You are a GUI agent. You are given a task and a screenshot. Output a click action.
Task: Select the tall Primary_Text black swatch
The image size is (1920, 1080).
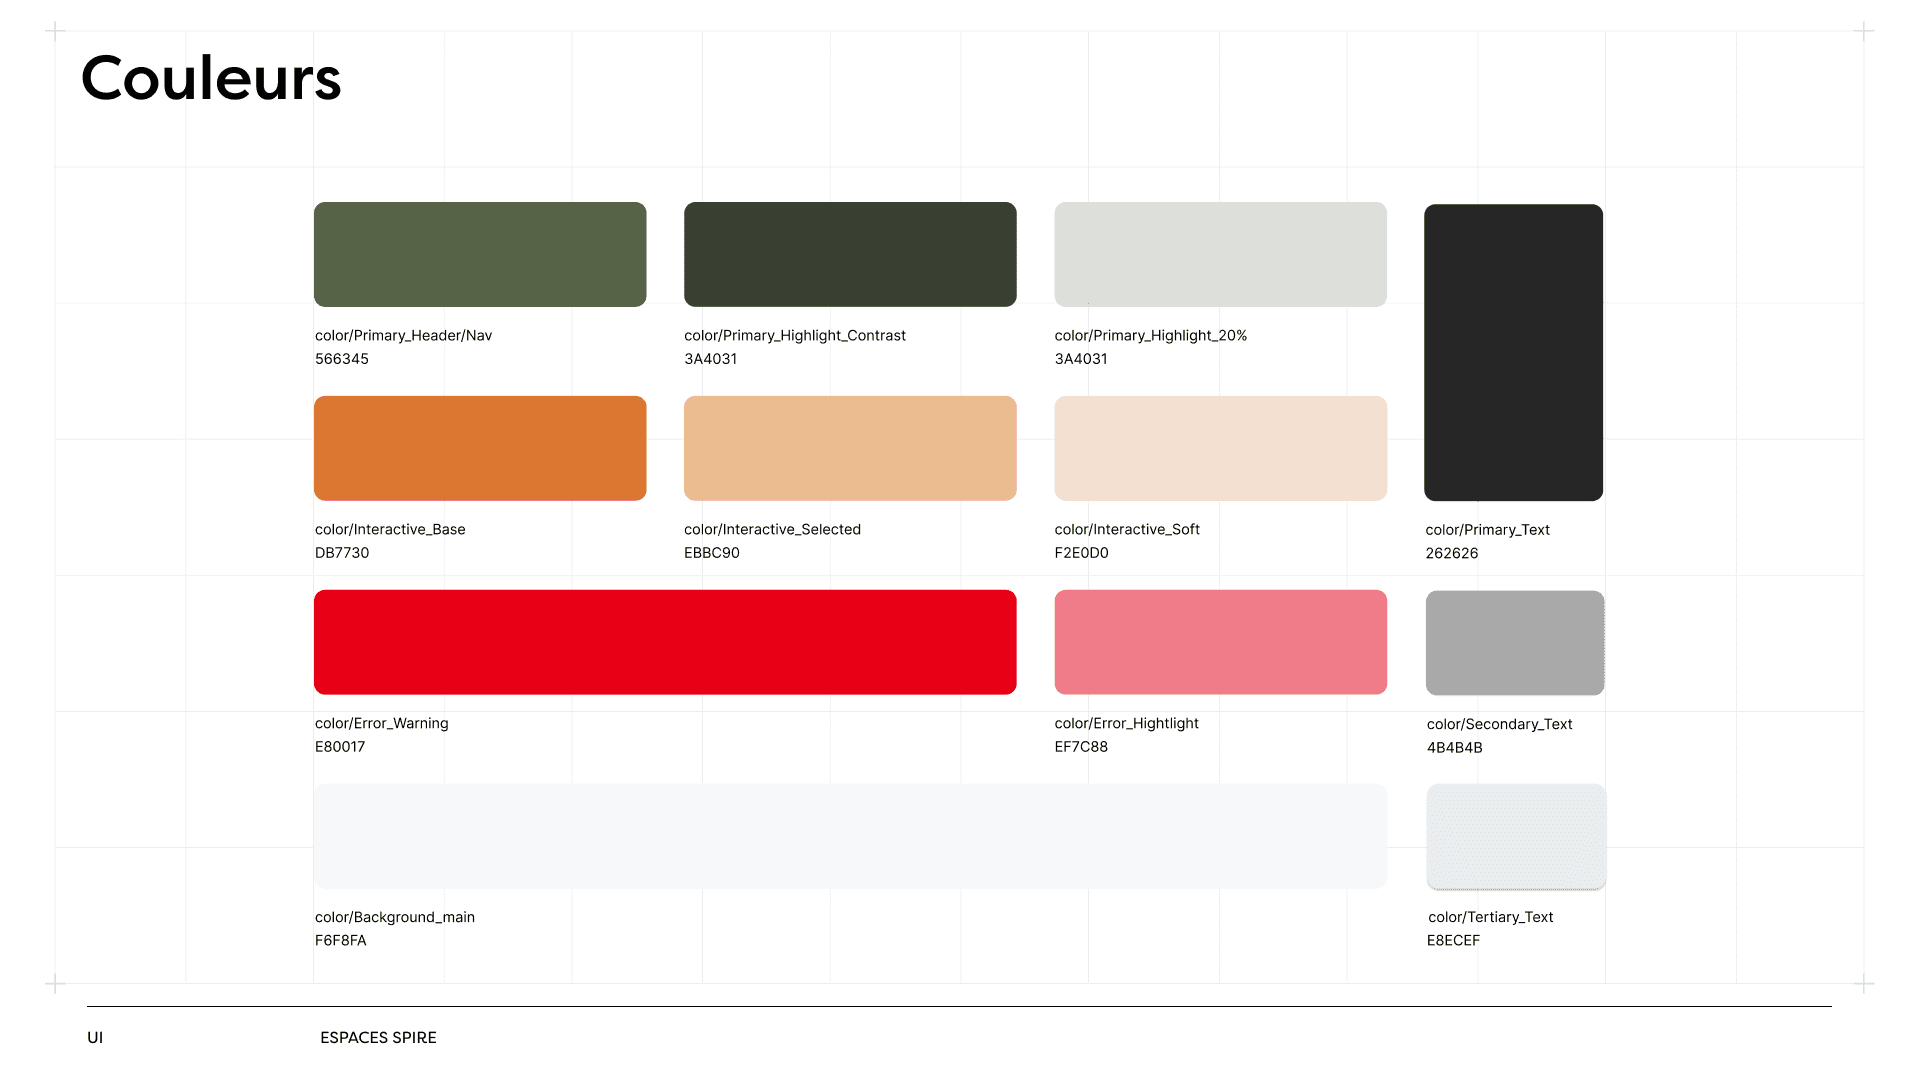pyautogui.click(x=1513, y=352)
